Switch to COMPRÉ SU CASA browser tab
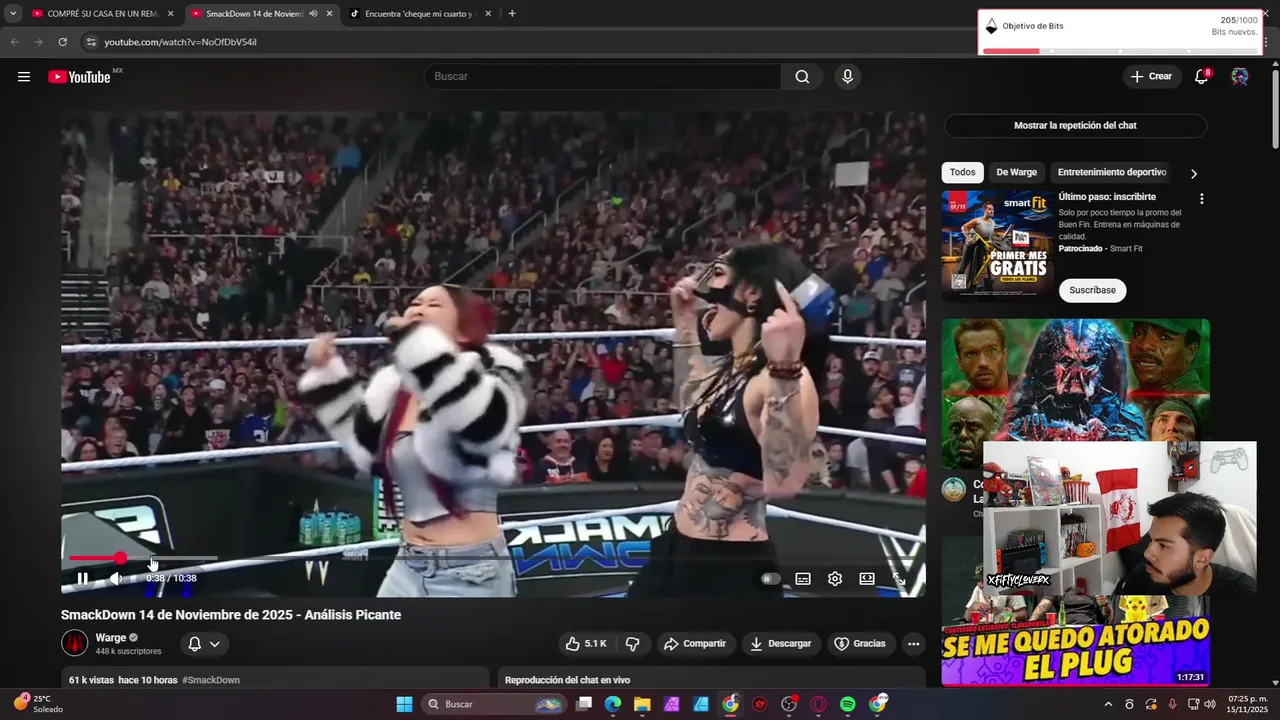The height and width of the screenshot is (720, 1280). pos(100,14)
